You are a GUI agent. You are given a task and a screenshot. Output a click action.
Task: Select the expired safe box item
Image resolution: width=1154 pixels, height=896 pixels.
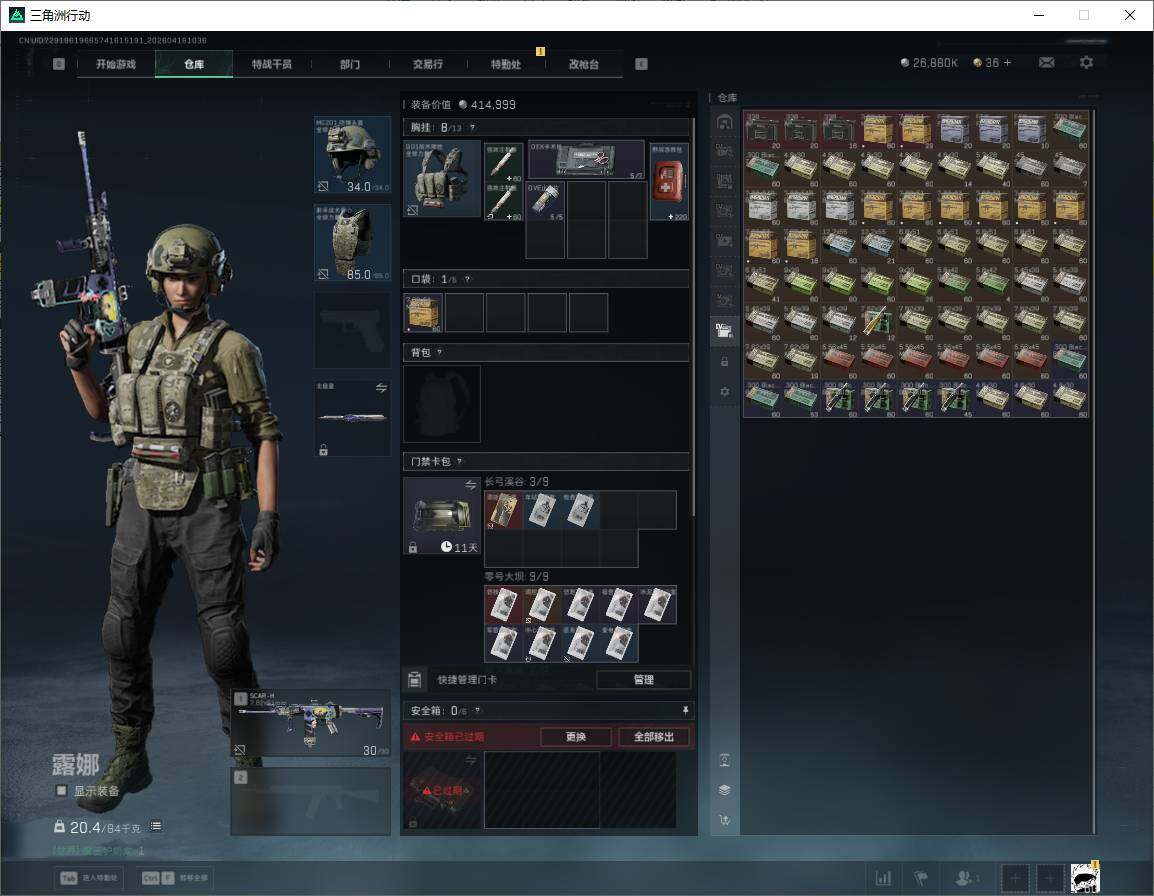click(442, 790)
